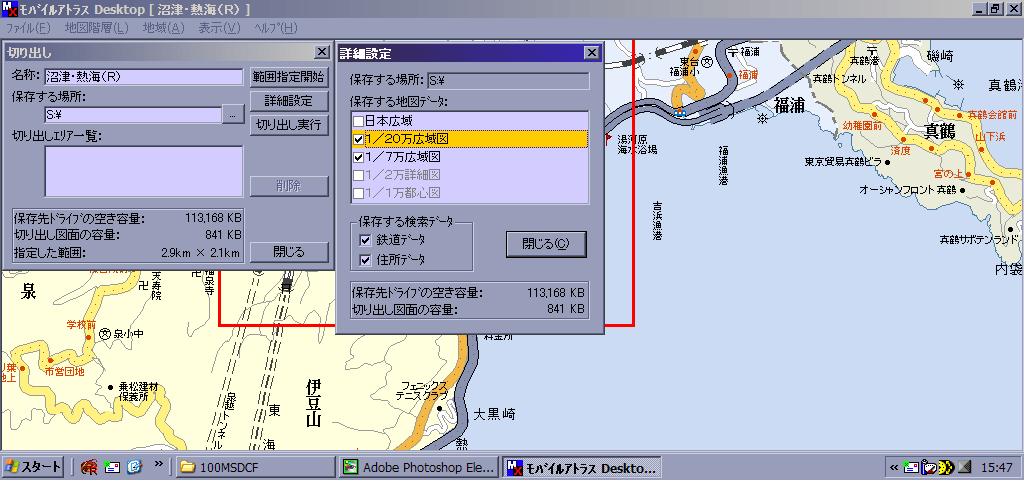Click the 15:47 clock in tray
Viewport: 1024px width, 480px height.
(x=997, y=468)
